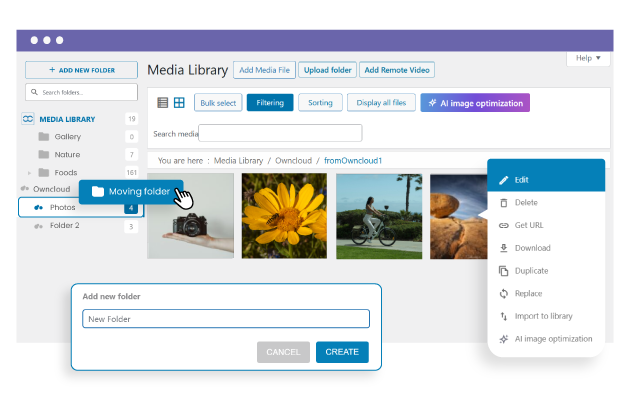Viewport: 630px width, 400px height.
Task: Click the Foods count badge 161
Action: point(131,173)
